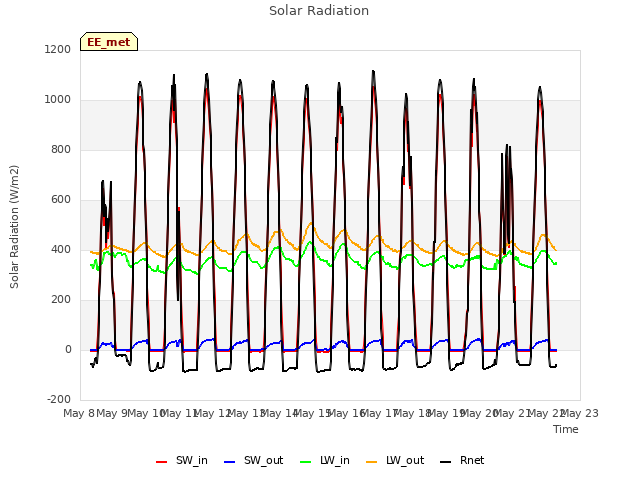Toggle the SW_out legend entry

click(253, 460)
